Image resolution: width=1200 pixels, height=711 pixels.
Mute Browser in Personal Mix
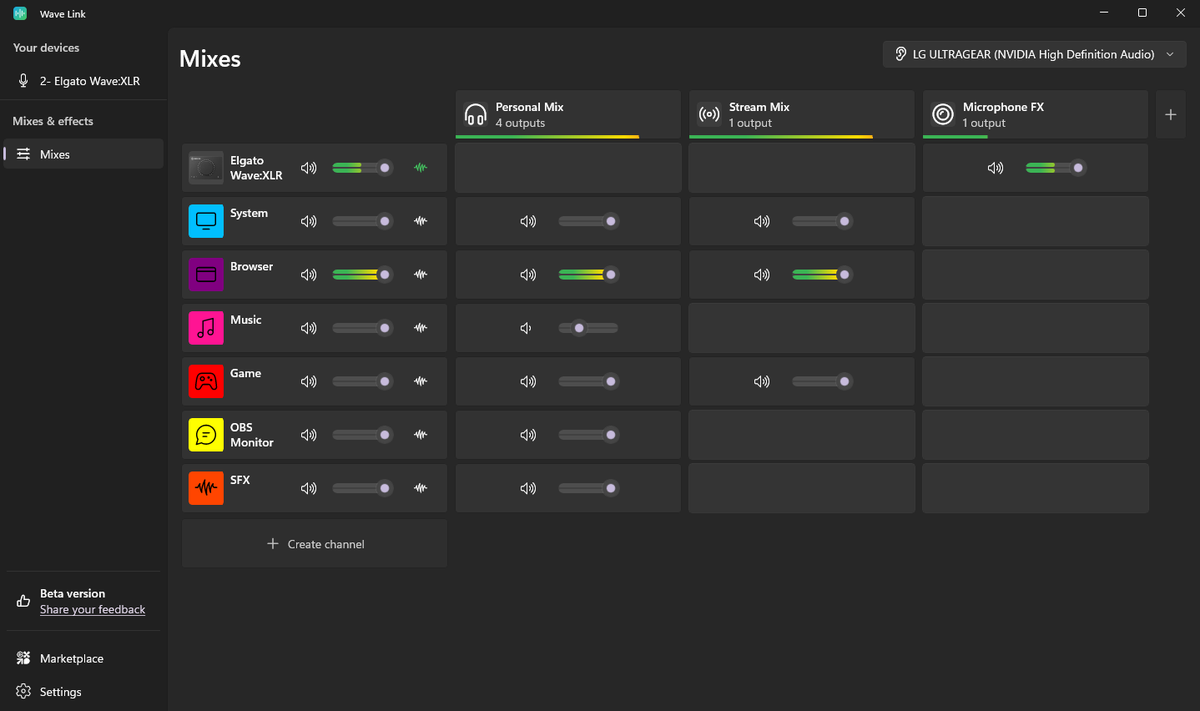[527, 274]
